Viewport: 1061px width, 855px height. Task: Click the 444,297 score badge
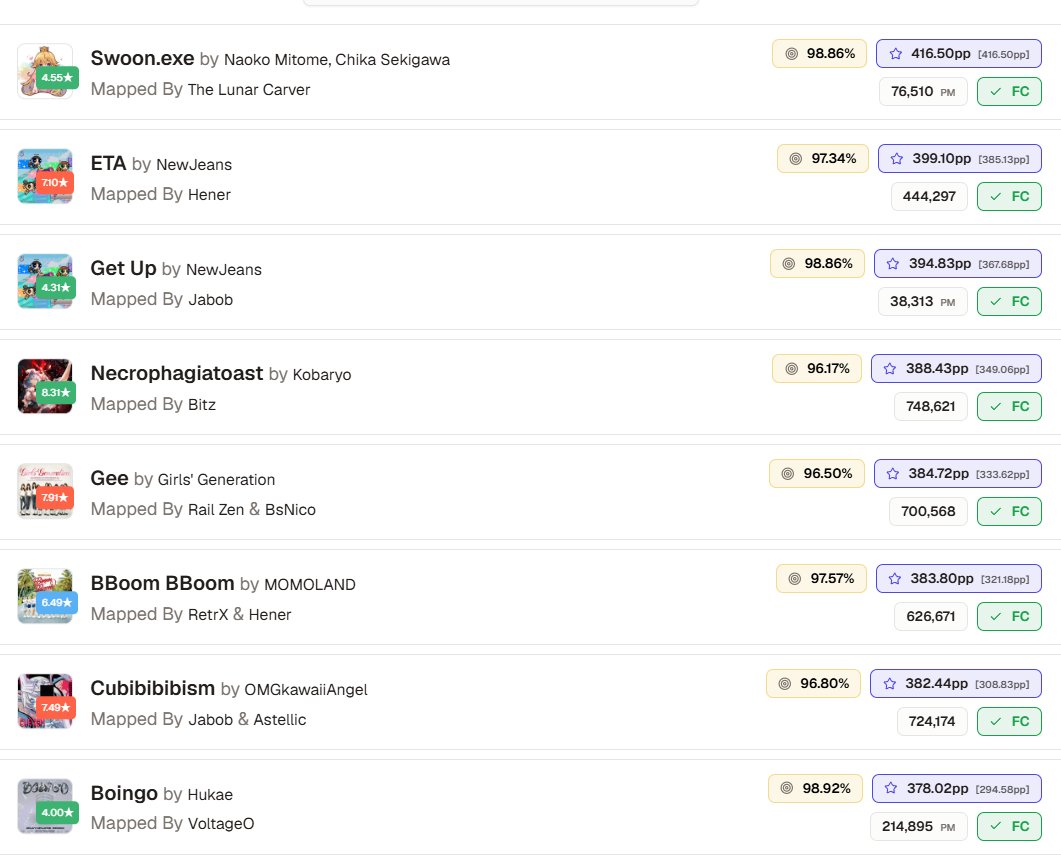(x=929, y=197)
